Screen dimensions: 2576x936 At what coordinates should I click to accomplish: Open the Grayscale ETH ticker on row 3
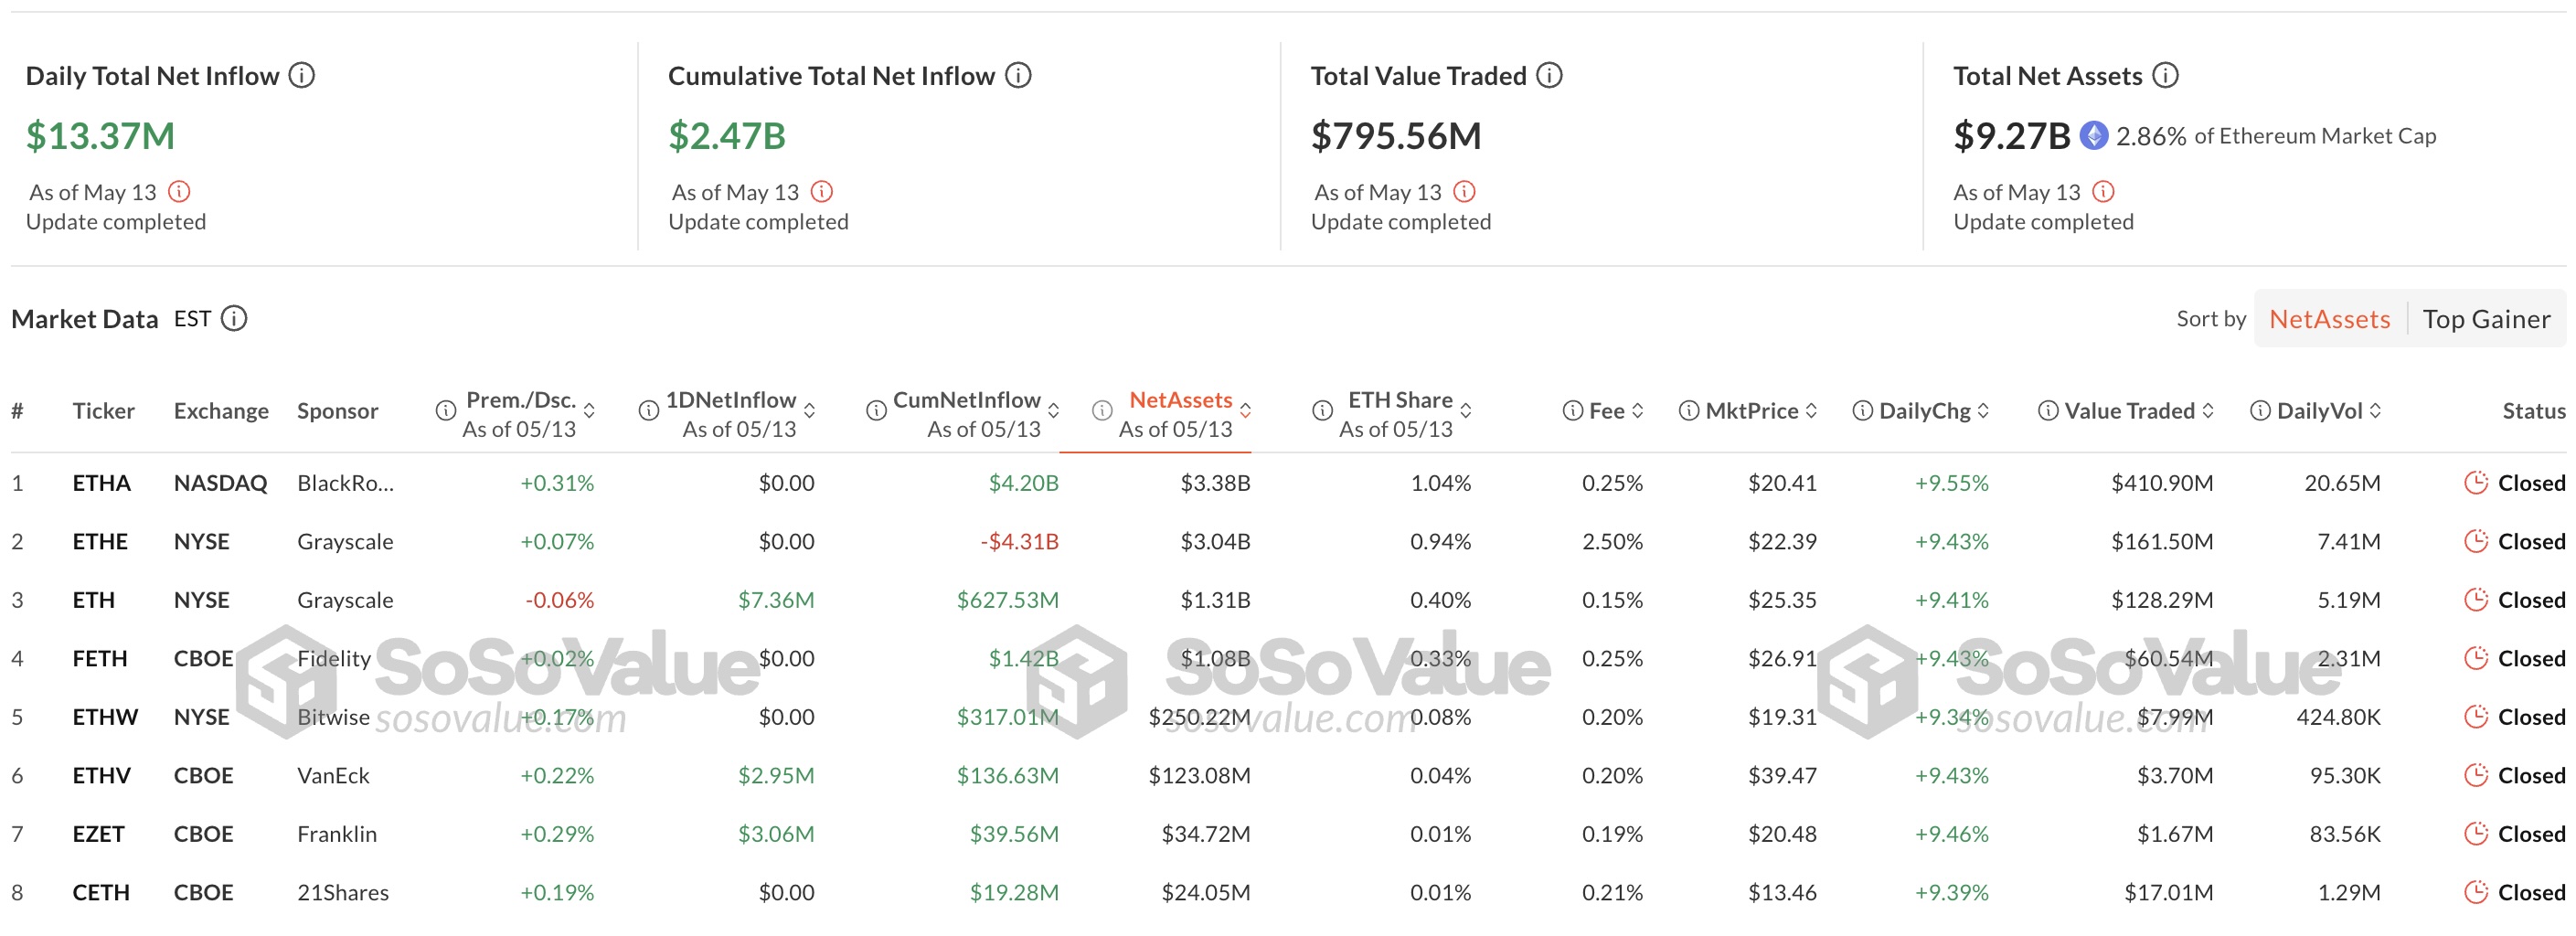(93, 600)
